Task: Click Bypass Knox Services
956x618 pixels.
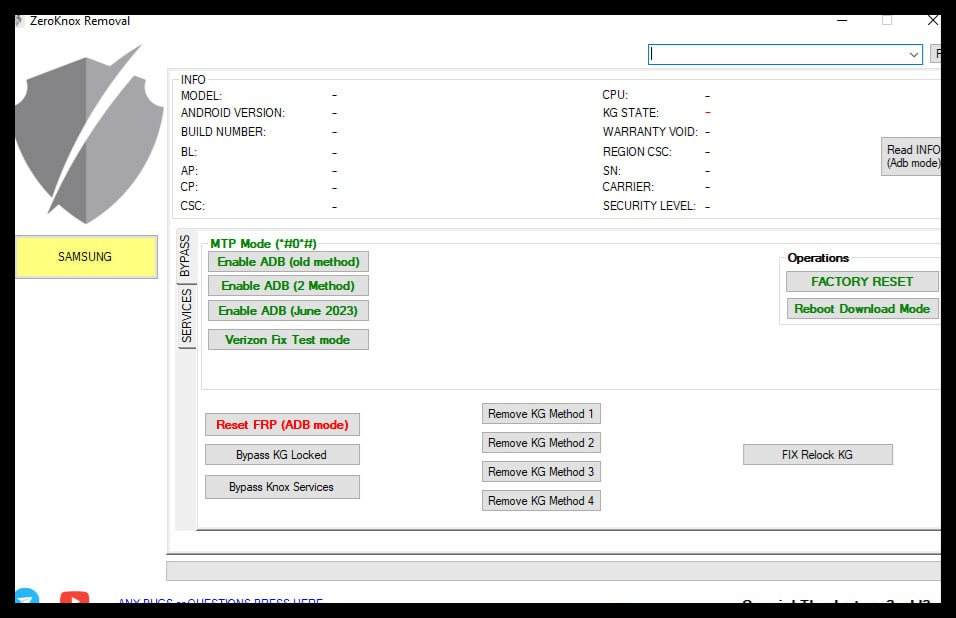Action: coord(282,487)
